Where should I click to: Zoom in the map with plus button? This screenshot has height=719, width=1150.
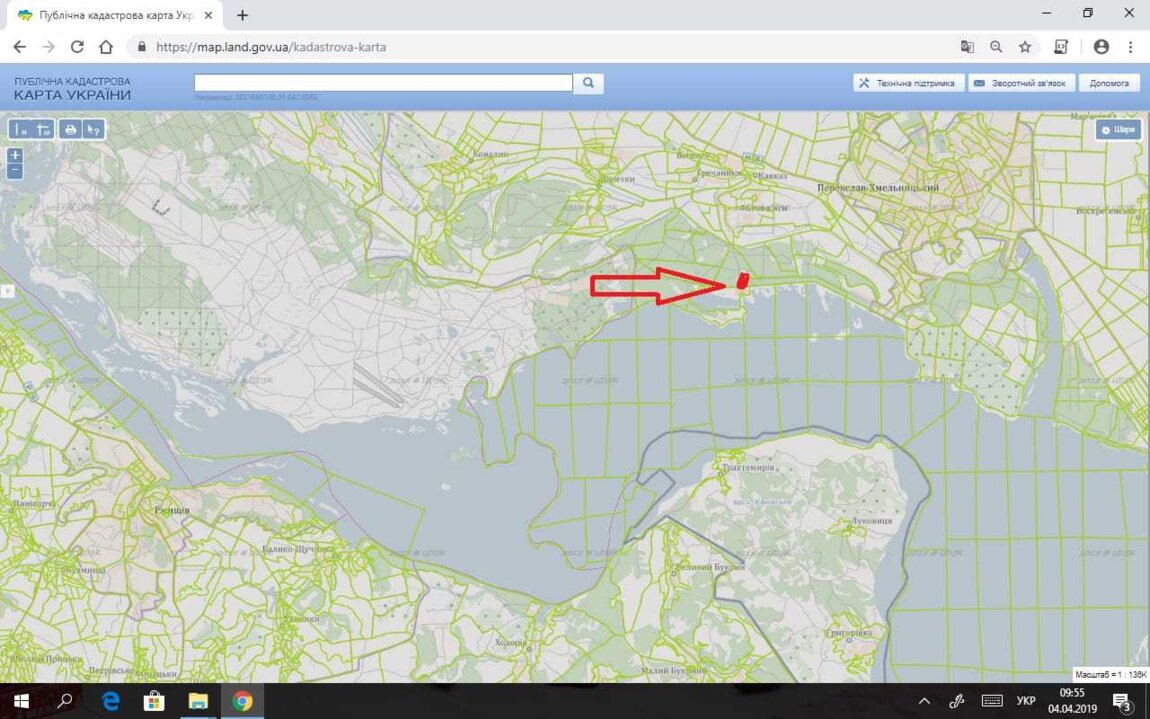point(15,155)
